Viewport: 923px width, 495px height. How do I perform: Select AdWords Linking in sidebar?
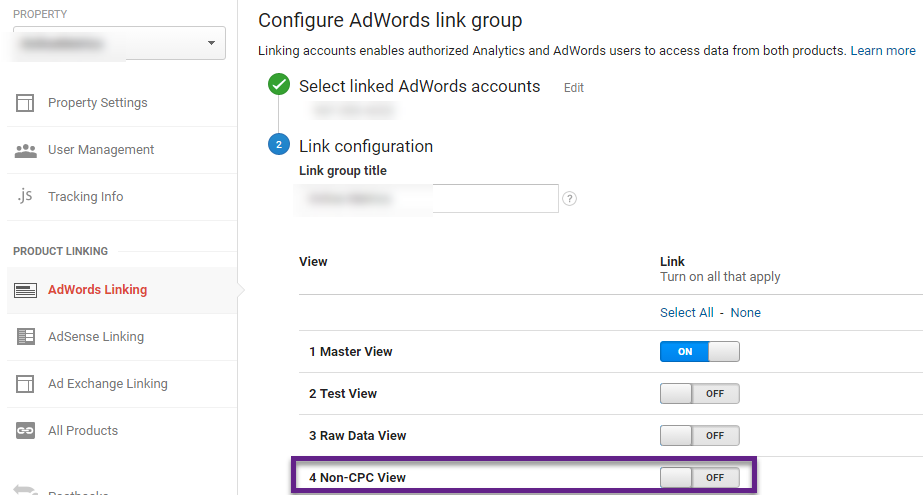click(x=98, y=290)
